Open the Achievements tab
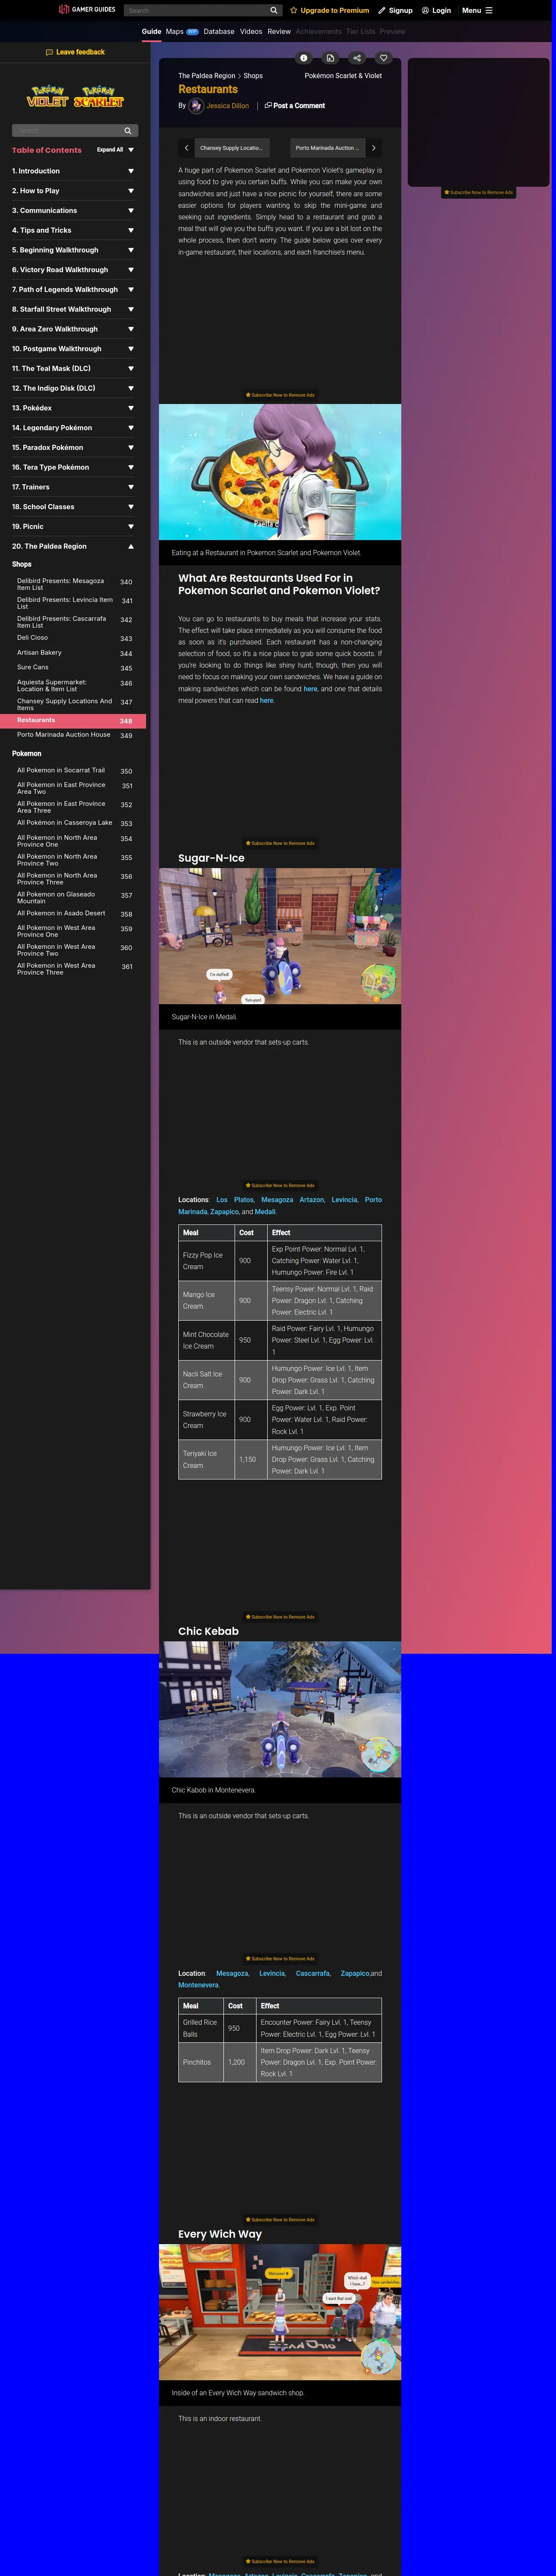Viewport: 556px width, 2576px height. [x=318, y=31]
